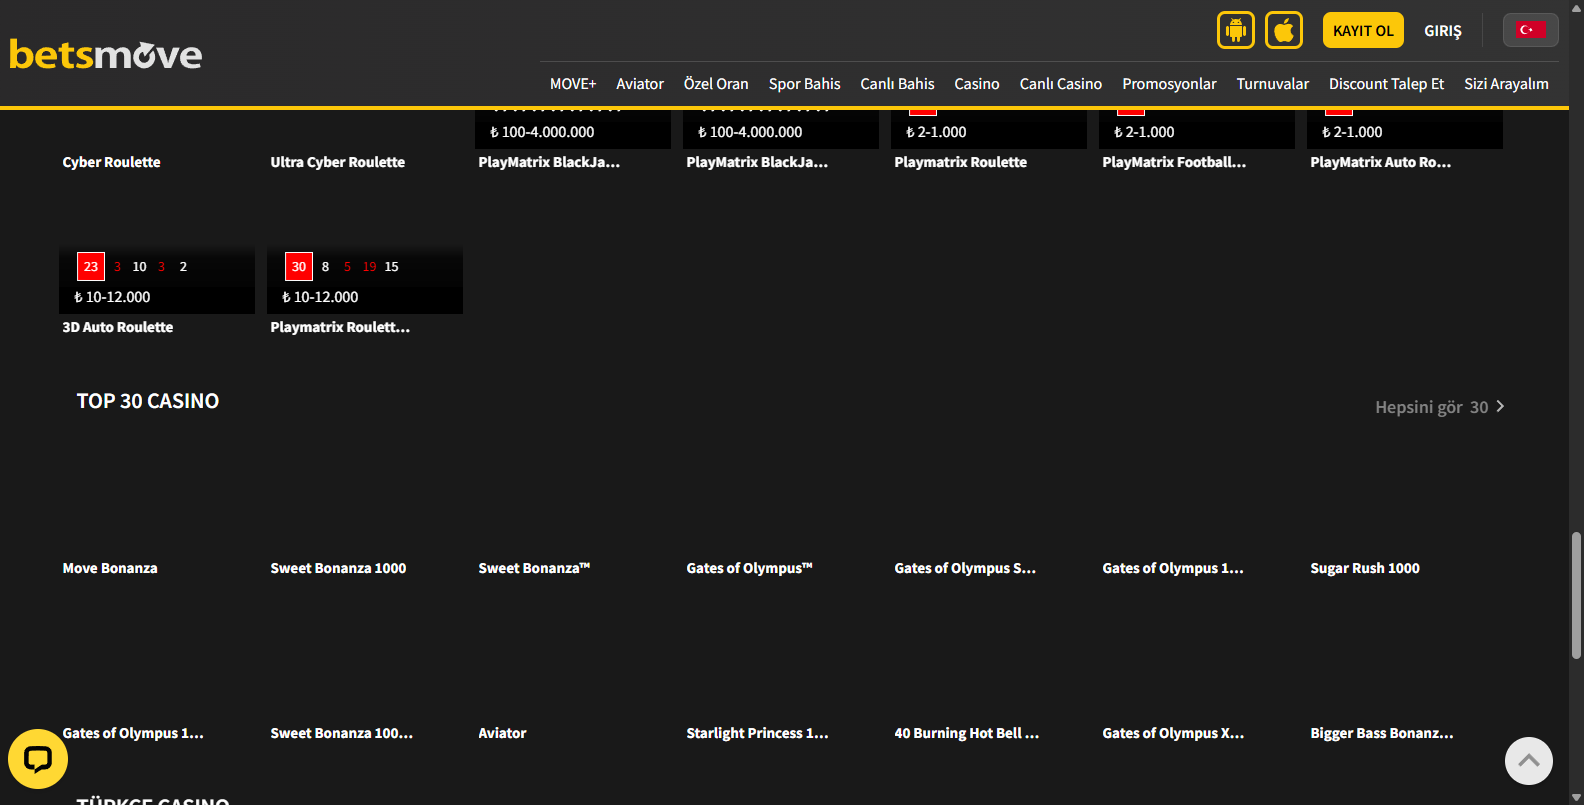Viewport: 1584px width, 805px height.
Task: Click the KAYIT OL register button
Action: click(1362, 30)
